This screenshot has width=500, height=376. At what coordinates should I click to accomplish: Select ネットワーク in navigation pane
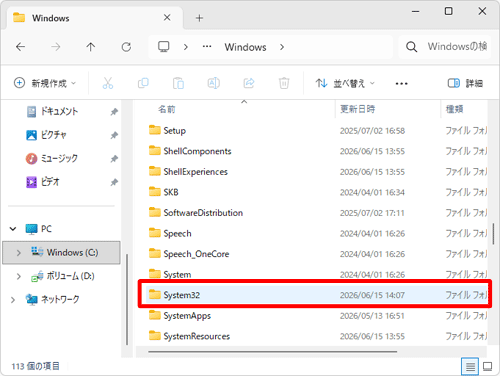click(53, 300)
